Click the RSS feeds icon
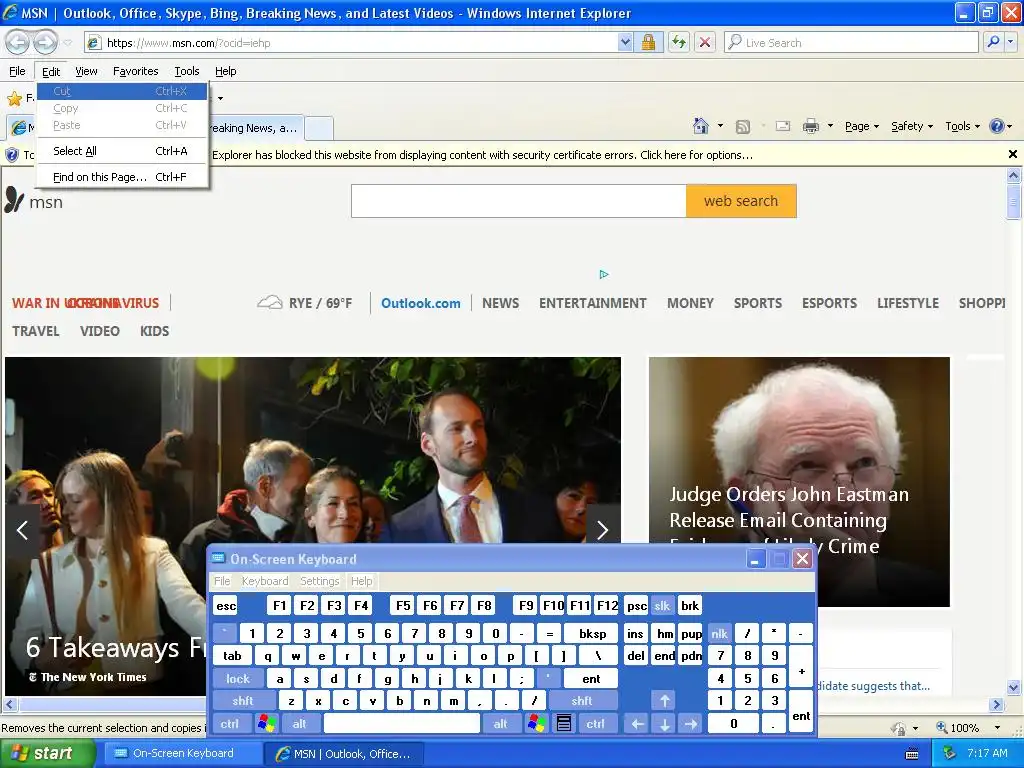1024x768 pixels. point(743,127)
